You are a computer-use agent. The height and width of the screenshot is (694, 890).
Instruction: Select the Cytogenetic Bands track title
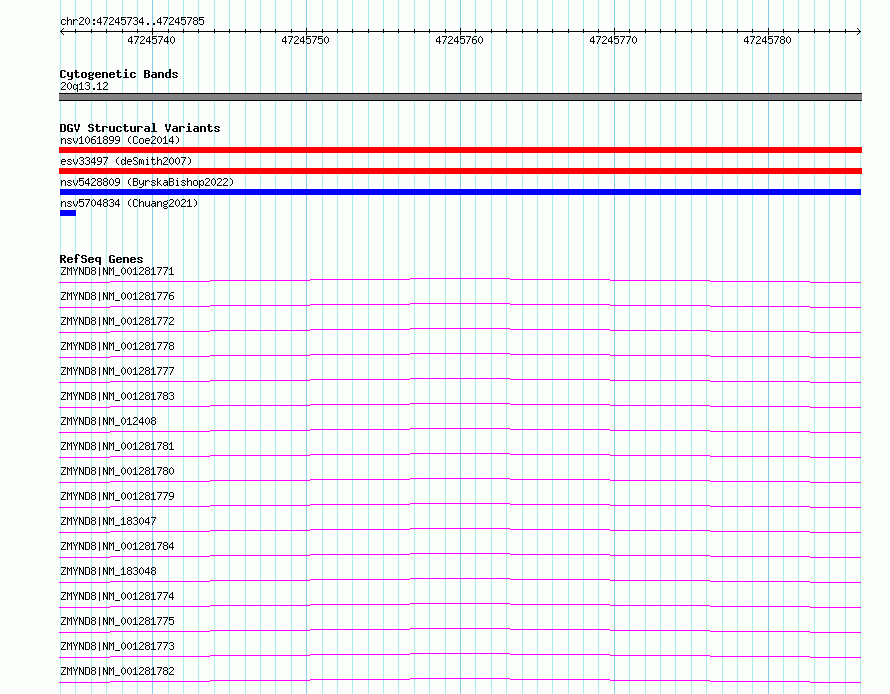click(119, 74)
